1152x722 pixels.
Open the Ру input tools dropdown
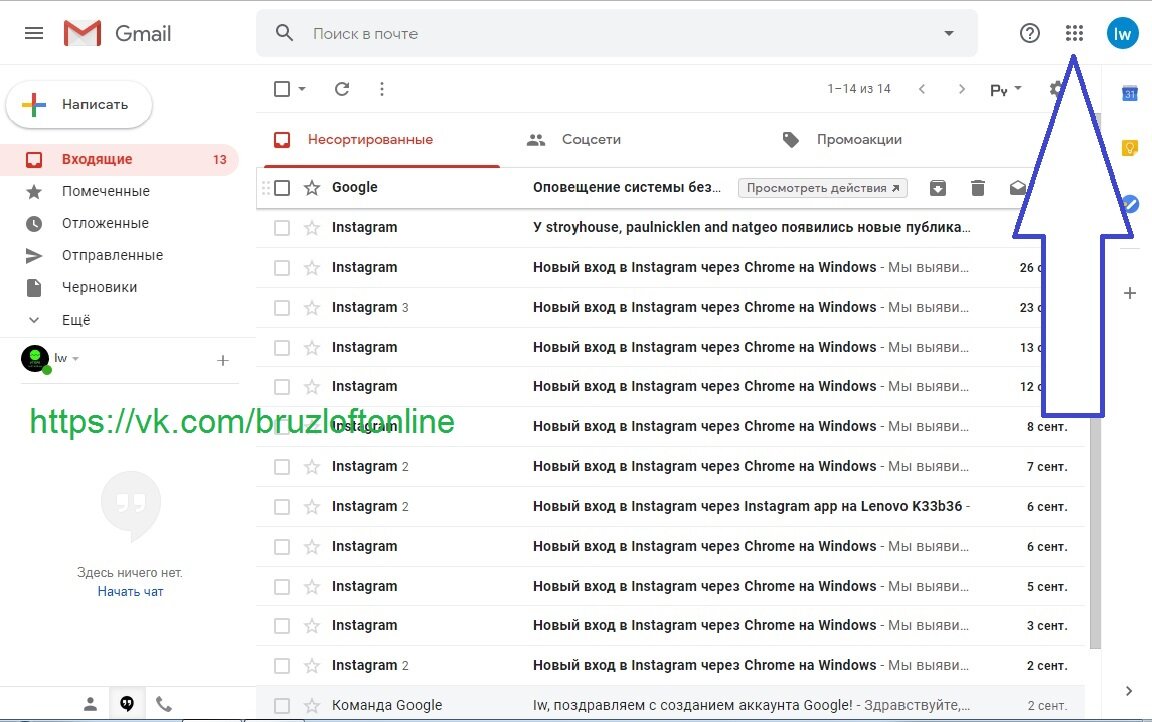[1006, 89]
